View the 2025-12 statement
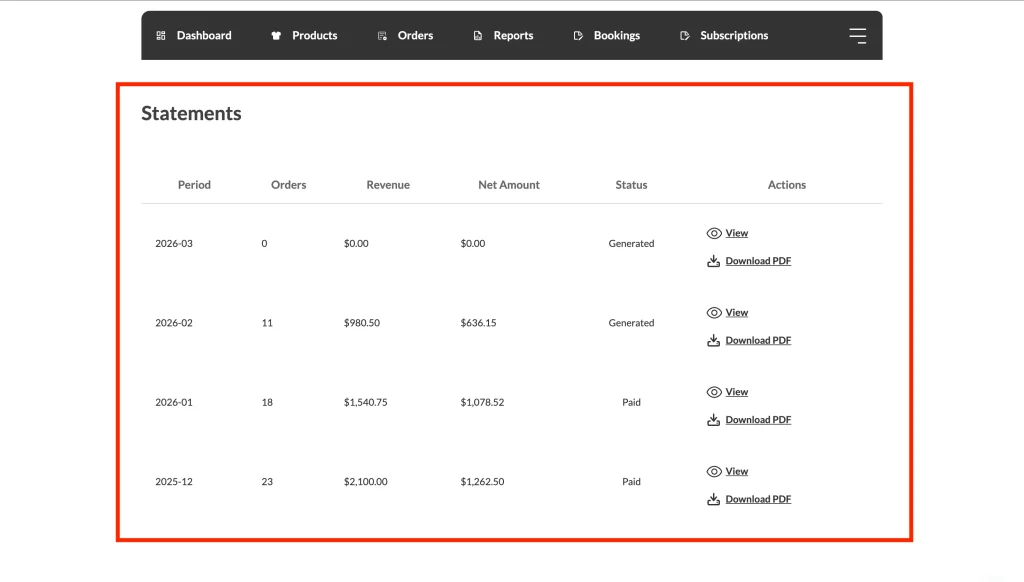 coord(737,472)
